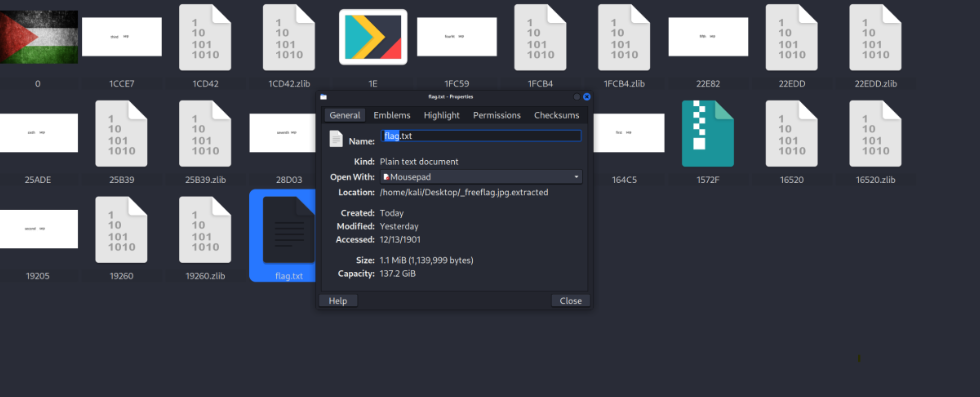Select the 19260.zlib binary file icon

point(205,229)
